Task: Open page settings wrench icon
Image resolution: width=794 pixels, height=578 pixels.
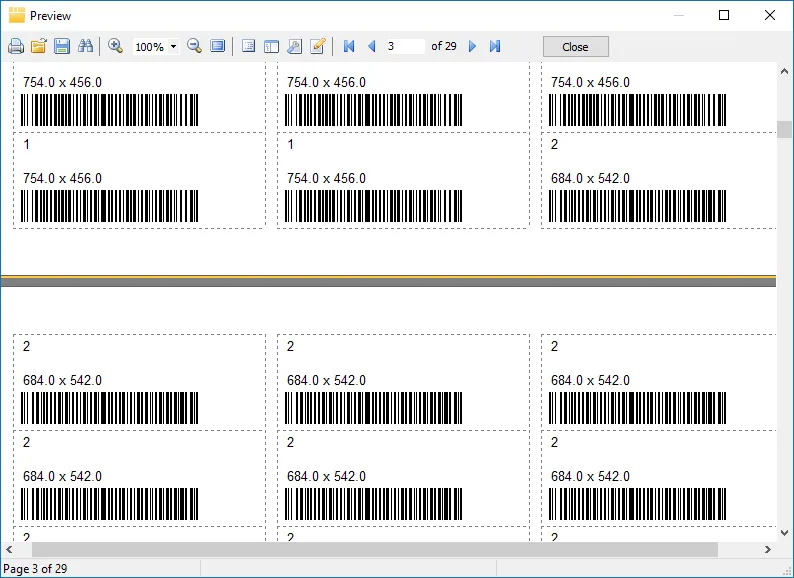Action: click(294, 46)
